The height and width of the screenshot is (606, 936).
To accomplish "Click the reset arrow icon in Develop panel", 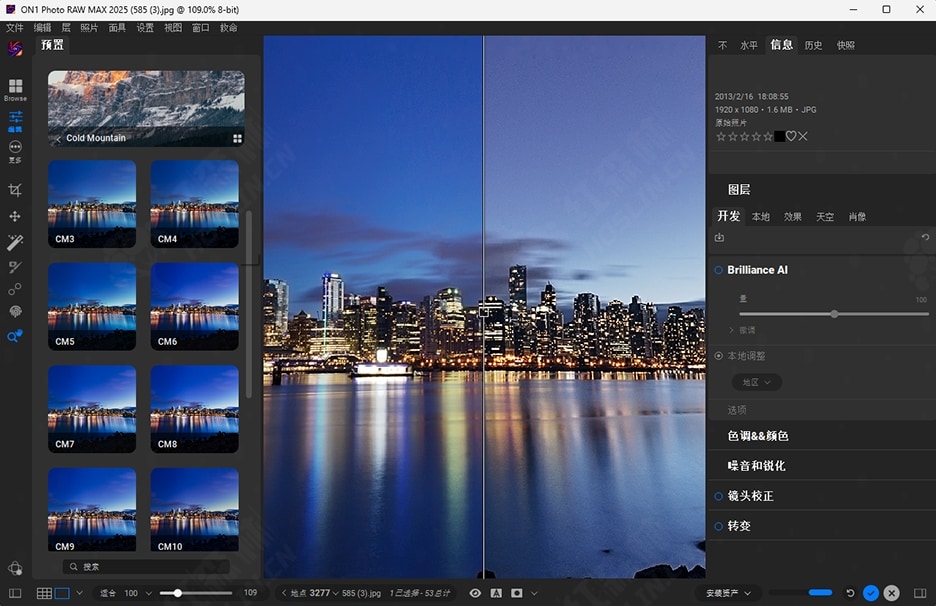I will pos(925,237).
